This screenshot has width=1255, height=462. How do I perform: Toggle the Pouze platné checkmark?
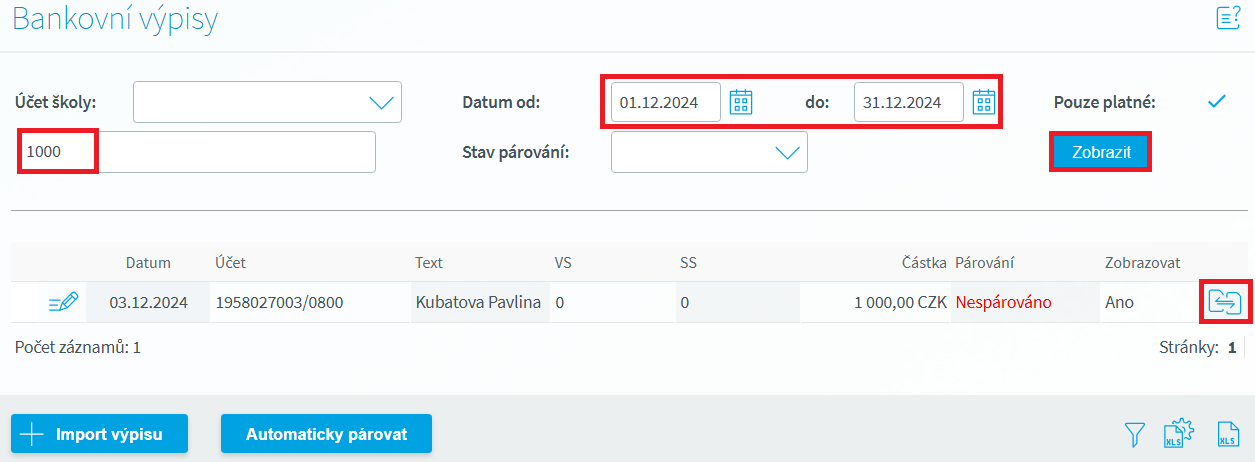1216,102
